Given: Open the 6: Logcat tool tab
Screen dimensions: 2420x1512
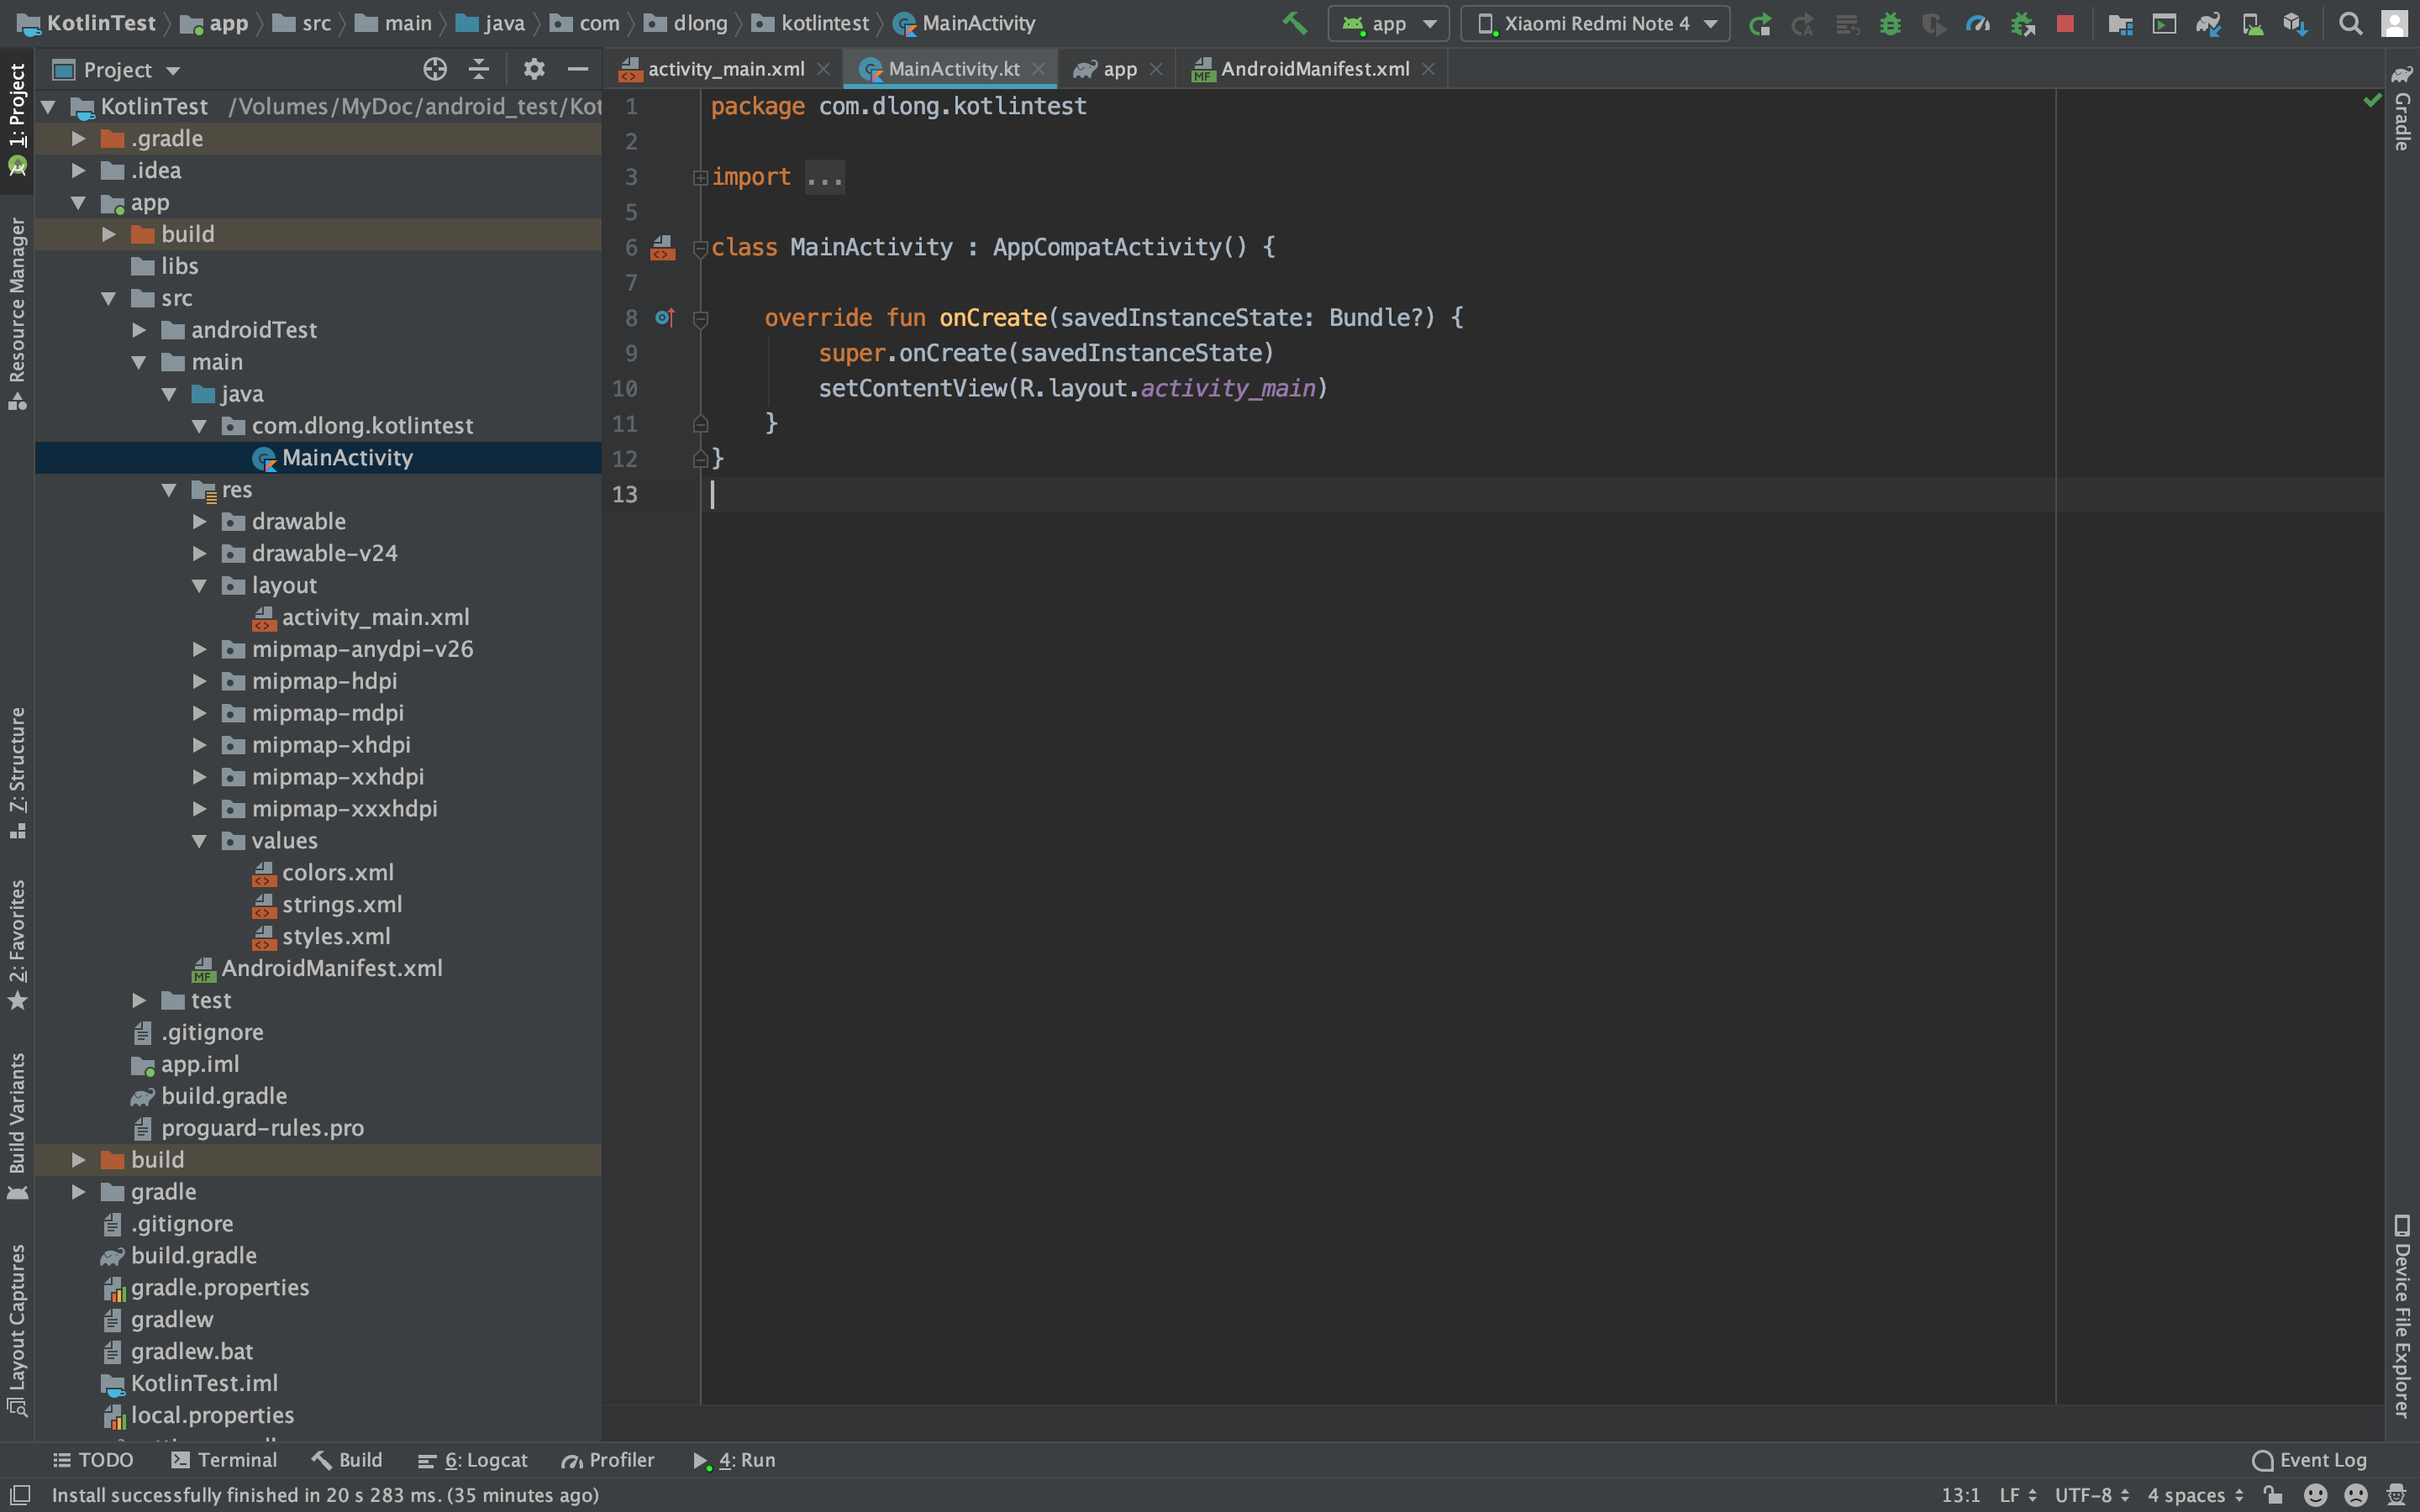Looking at the screenshot, I should [472, 1460].
